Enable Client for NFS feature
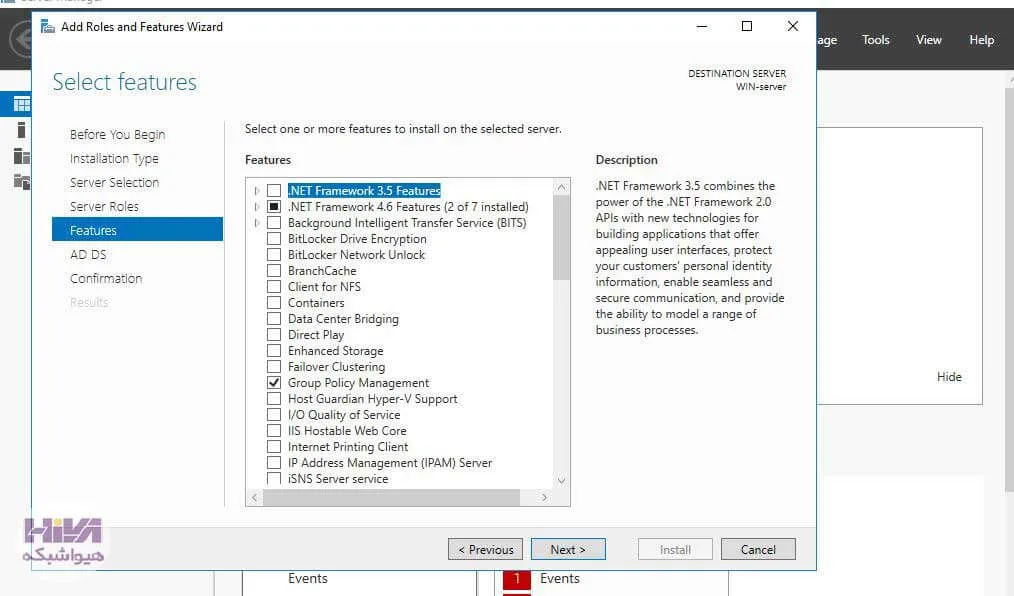1014x596 pixels. pos(274,286)
